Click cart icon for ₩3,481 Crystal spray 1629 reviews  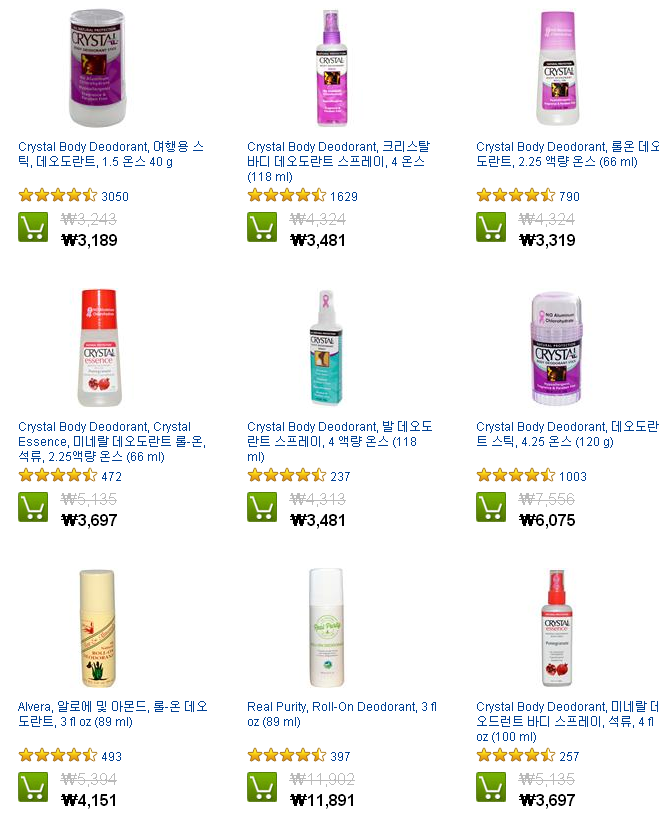click(262, 227)
